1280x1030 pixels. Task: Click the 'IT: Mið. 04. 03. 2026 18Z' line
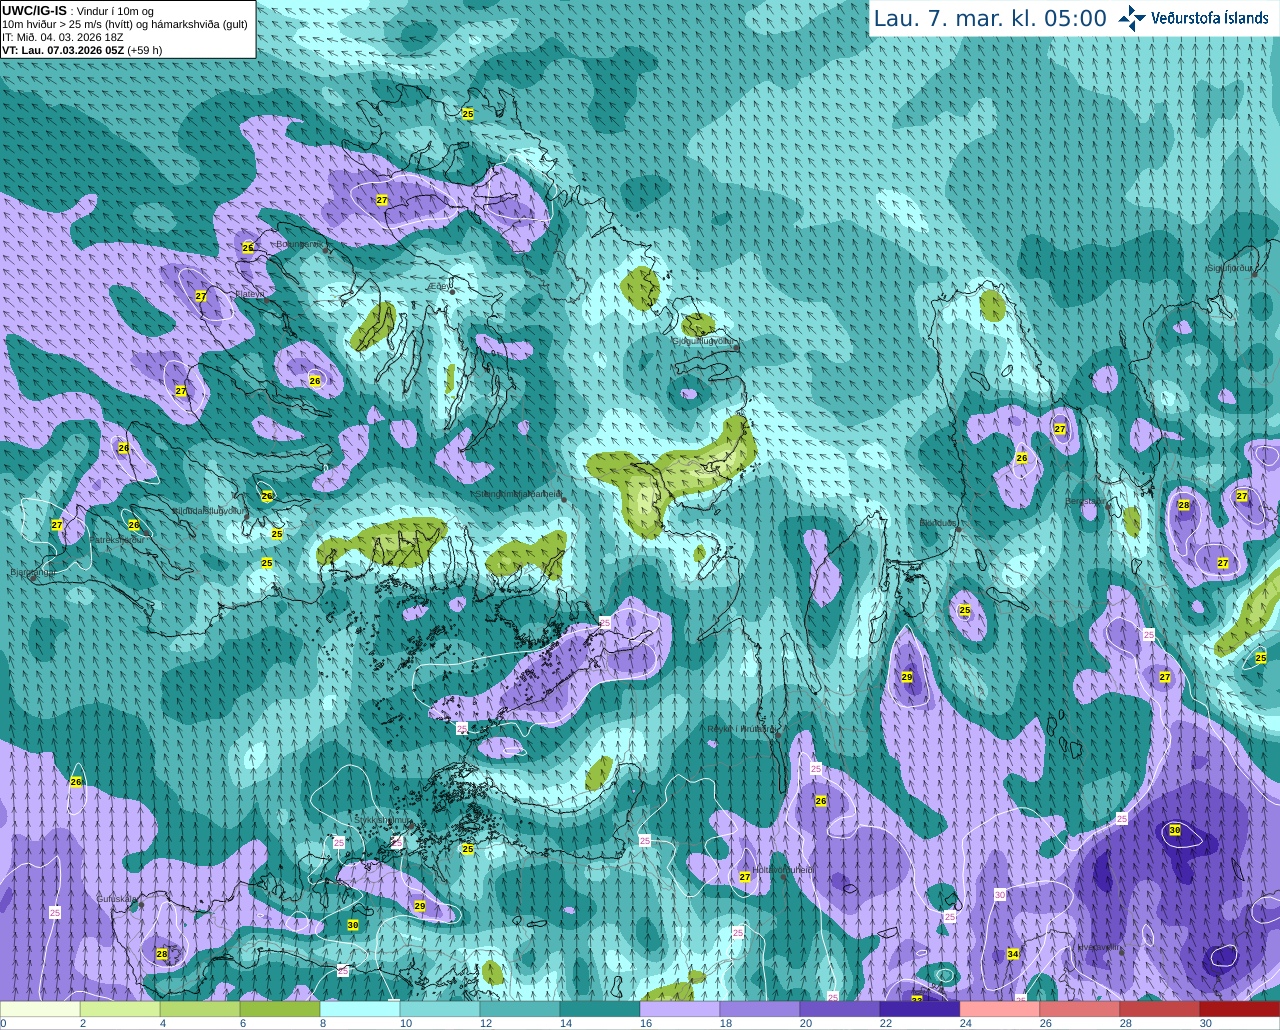pyautogui.click(x=63, y=37)
